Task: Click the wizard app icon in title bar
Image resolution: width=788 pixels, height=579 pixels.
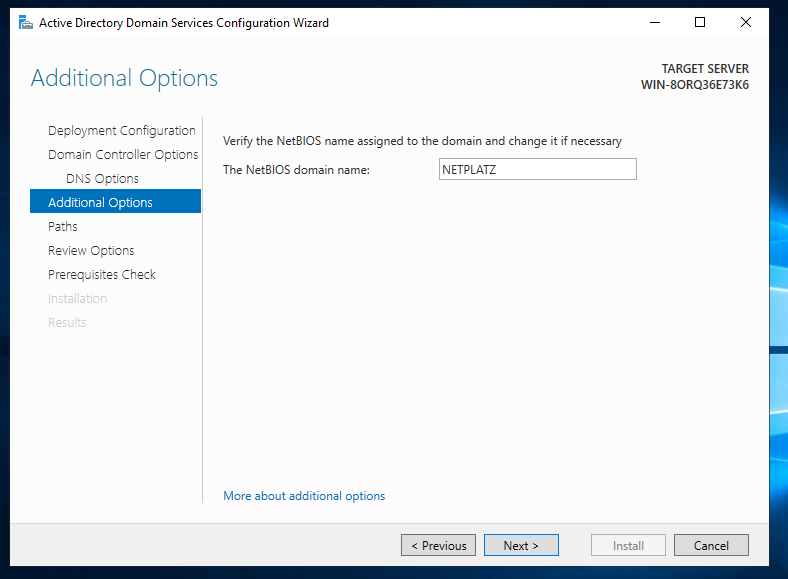Action: click(25, 23)
